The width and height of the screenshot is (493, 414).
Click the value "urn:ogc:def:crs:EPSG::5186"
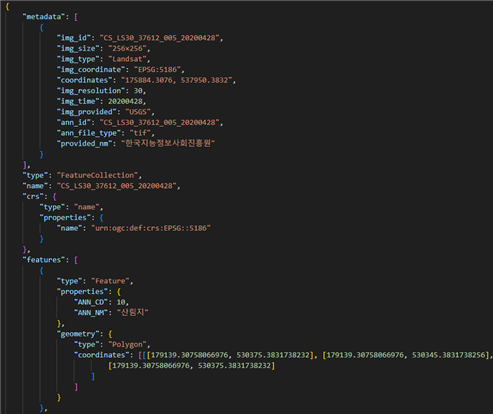pos(151,228)
